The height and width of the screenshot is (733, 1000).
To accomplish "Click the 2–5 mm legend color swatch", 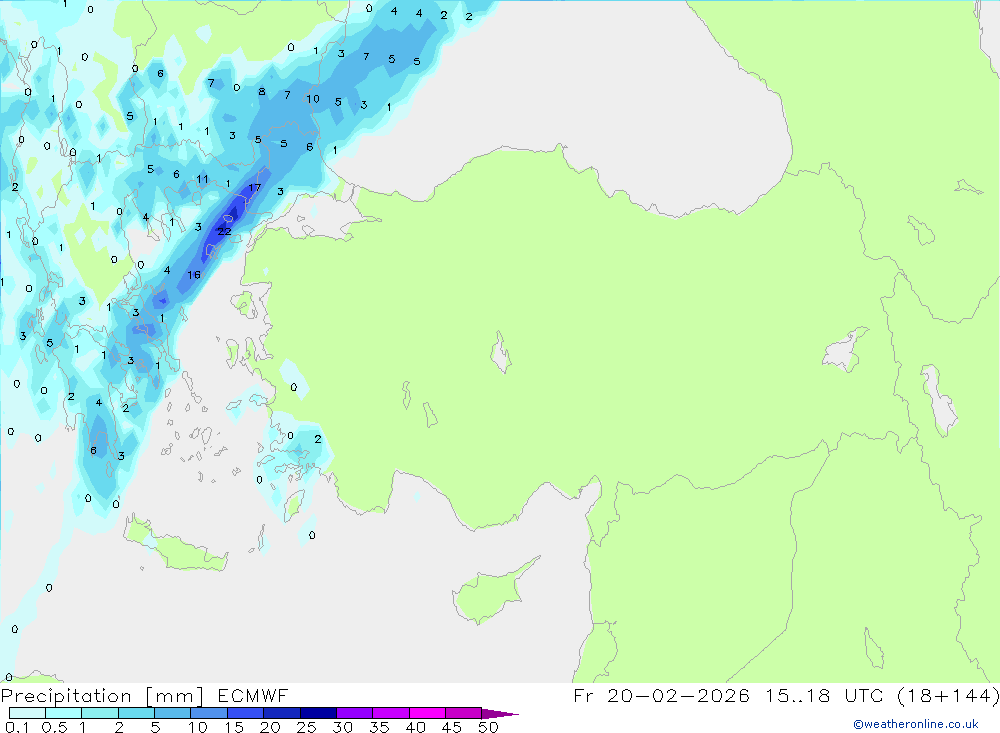I will (136, 713).
